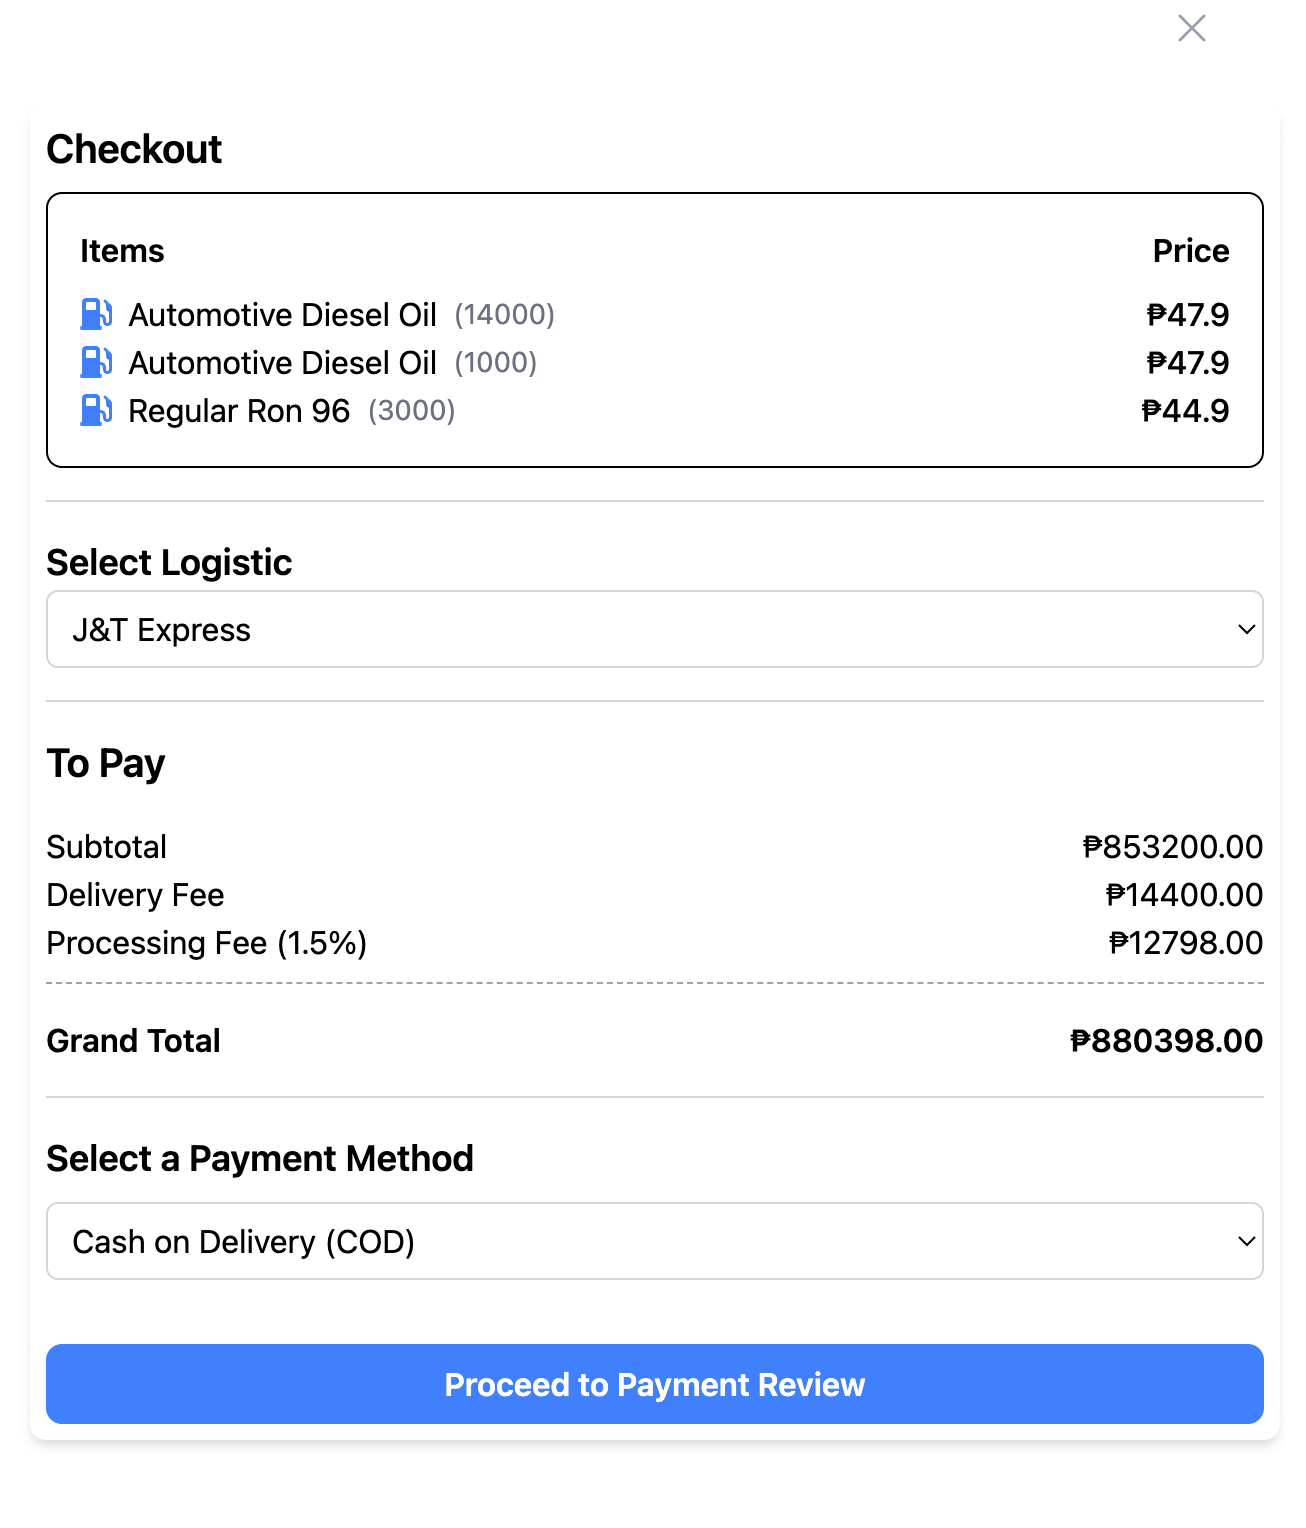Click the Price column header

tap(1190, 251)
